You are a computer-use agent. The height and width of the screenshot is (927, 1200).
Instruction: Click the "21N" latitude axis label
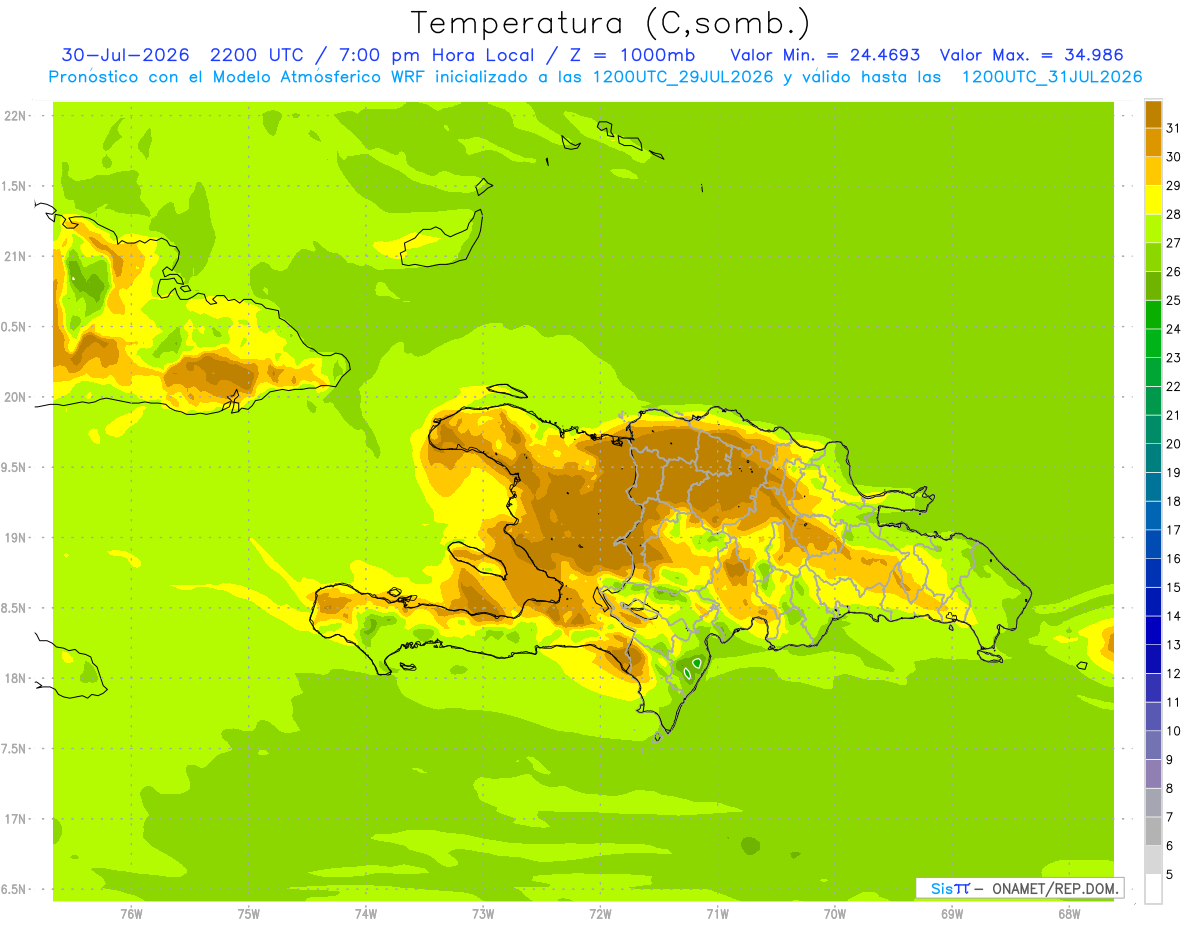point(14,256)
